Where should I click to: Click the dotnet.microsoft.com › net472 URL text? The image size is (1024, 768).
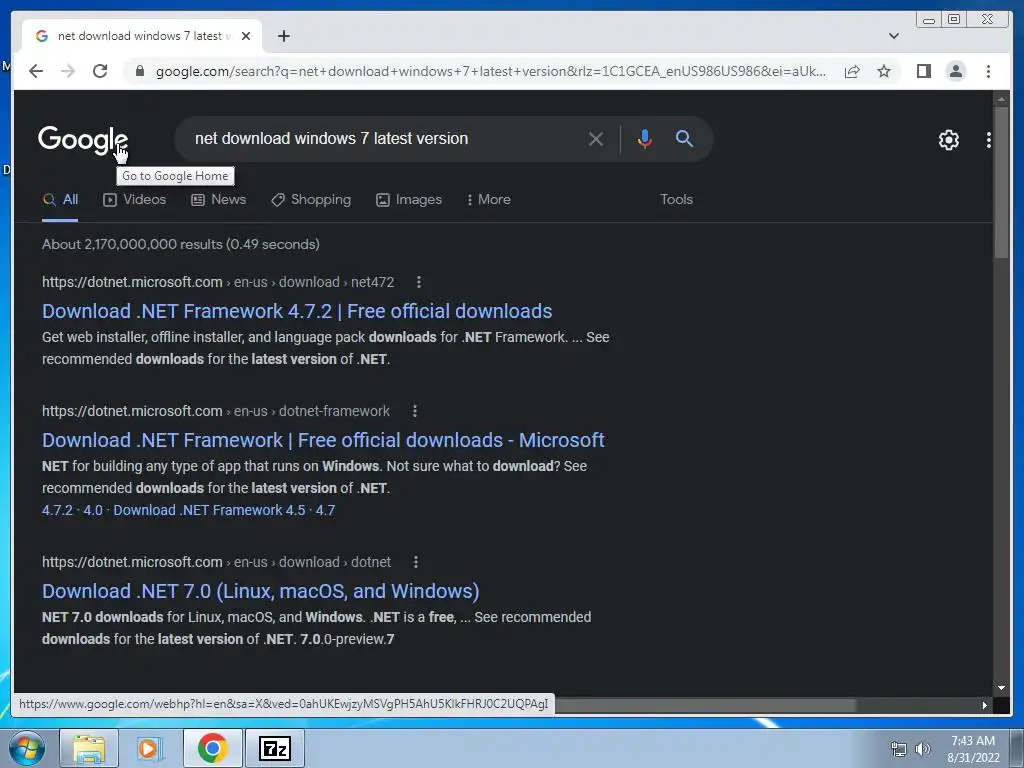point(218,282)
